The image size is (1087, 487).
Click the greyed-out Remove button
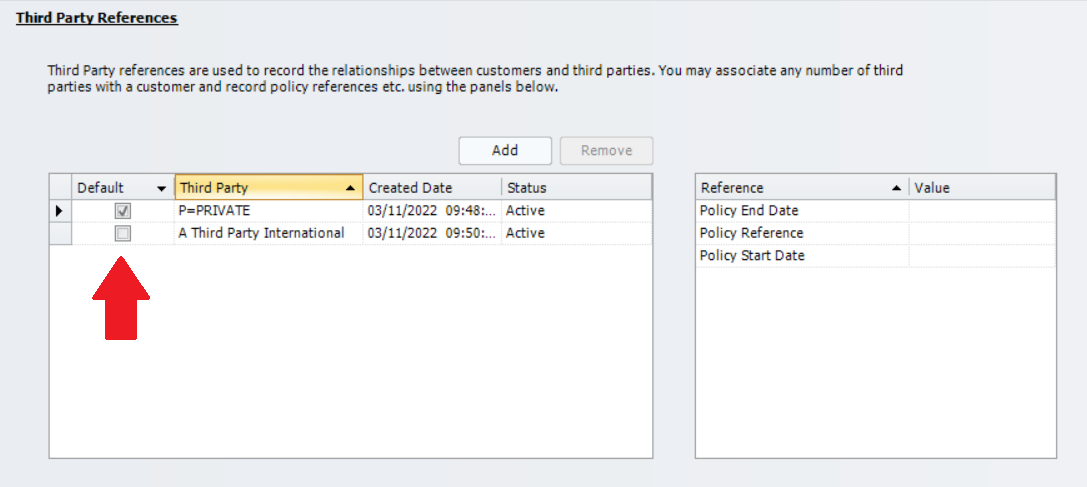pyautogui.click(x=606, y=151)
